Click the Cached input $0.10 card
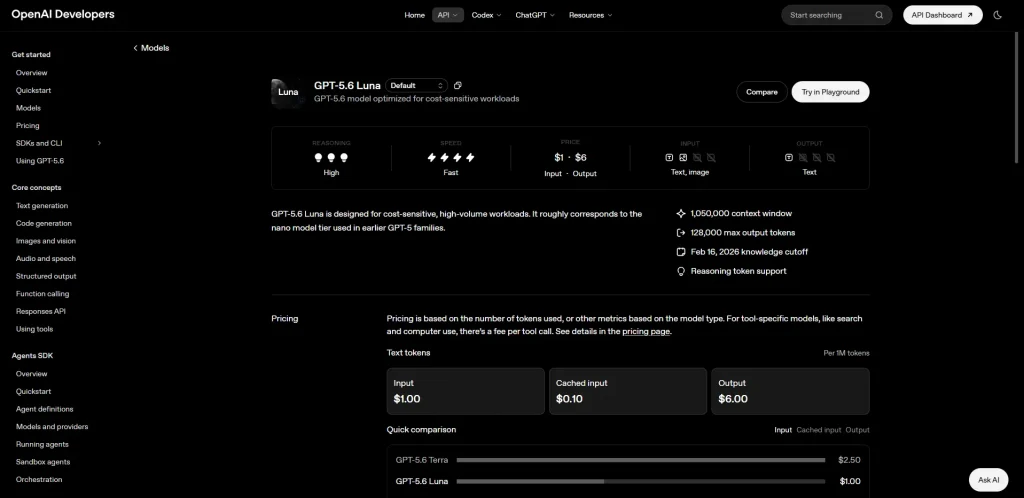Viewport: 1024px width, 498px height. click(628, 391)
